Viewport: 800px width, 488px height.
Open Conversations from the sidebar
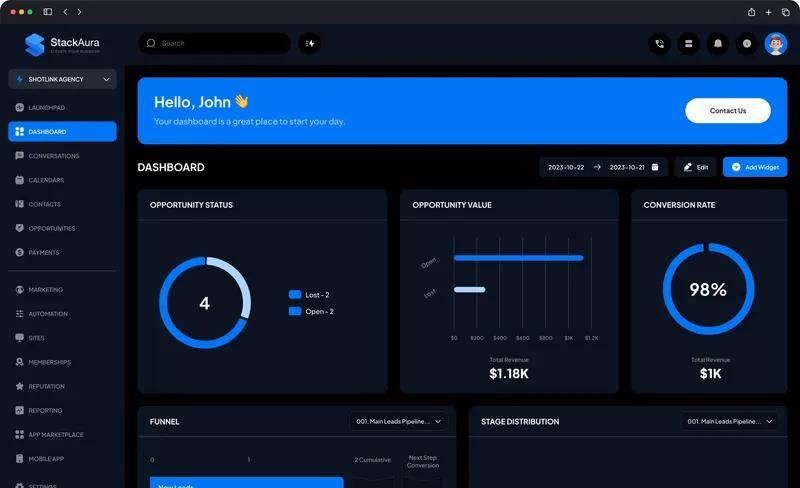click(62, 156)
